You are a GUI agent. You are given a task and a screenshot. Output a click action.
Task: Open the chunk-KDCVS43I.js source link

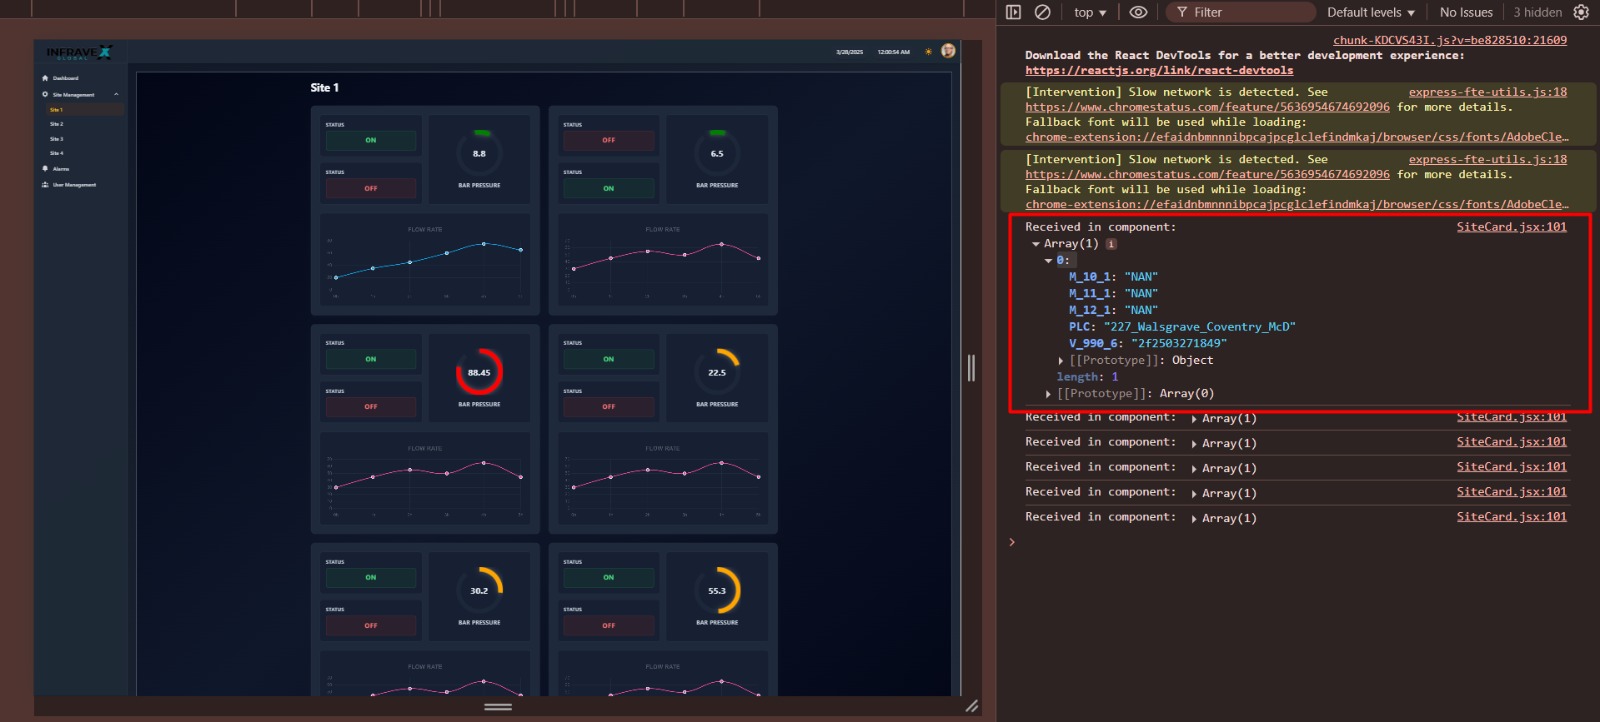click(x=1449, y=40)
